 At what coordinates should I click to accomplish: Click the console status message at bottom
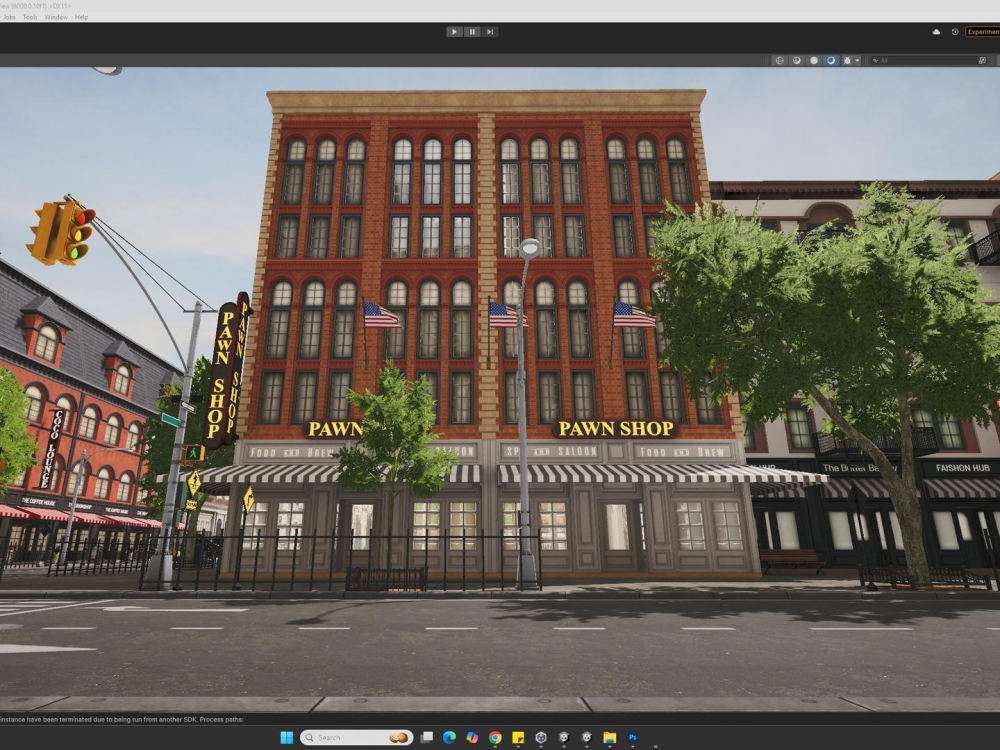122,719
